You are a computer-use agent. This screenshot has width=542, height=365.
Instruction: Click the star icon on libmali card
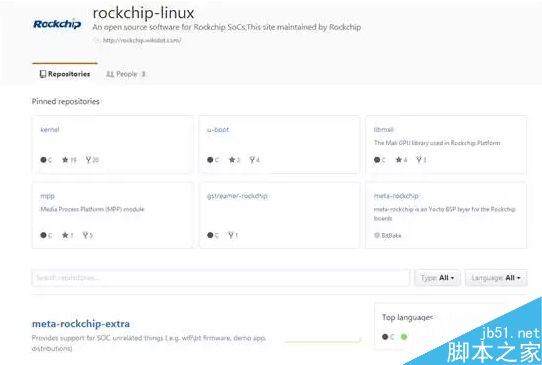399,160
